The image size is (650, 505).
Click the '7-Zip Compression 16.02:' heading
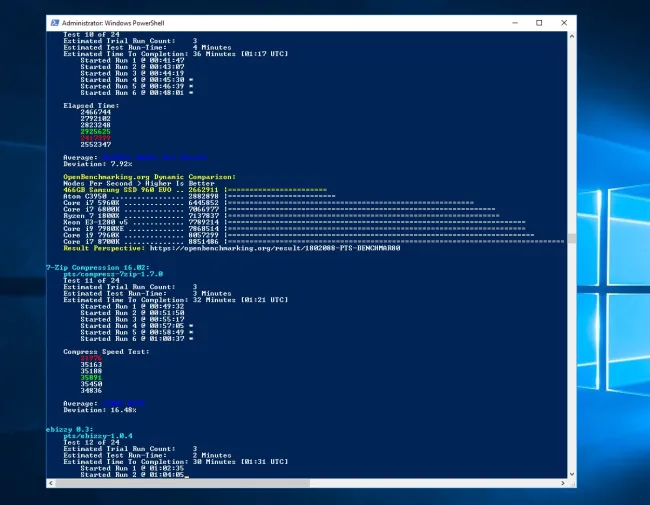98,267
